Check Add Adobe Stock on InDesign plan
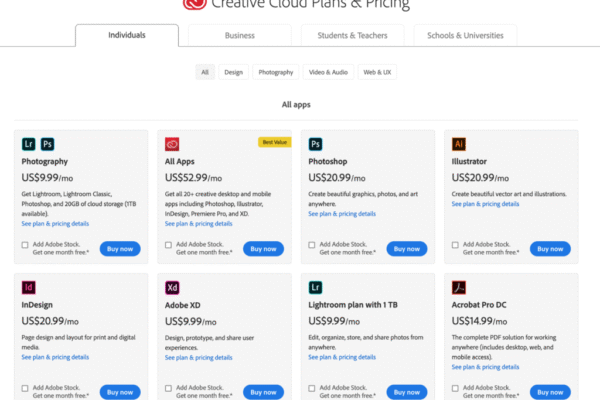Screen dimensions: 600x400 [x=25, y=389]
